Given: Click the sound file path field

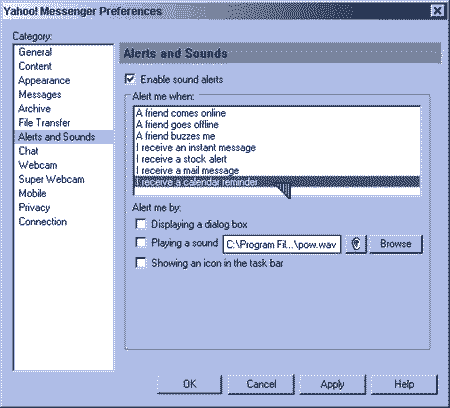Looking at the screenshot, I should pos(282,245).
